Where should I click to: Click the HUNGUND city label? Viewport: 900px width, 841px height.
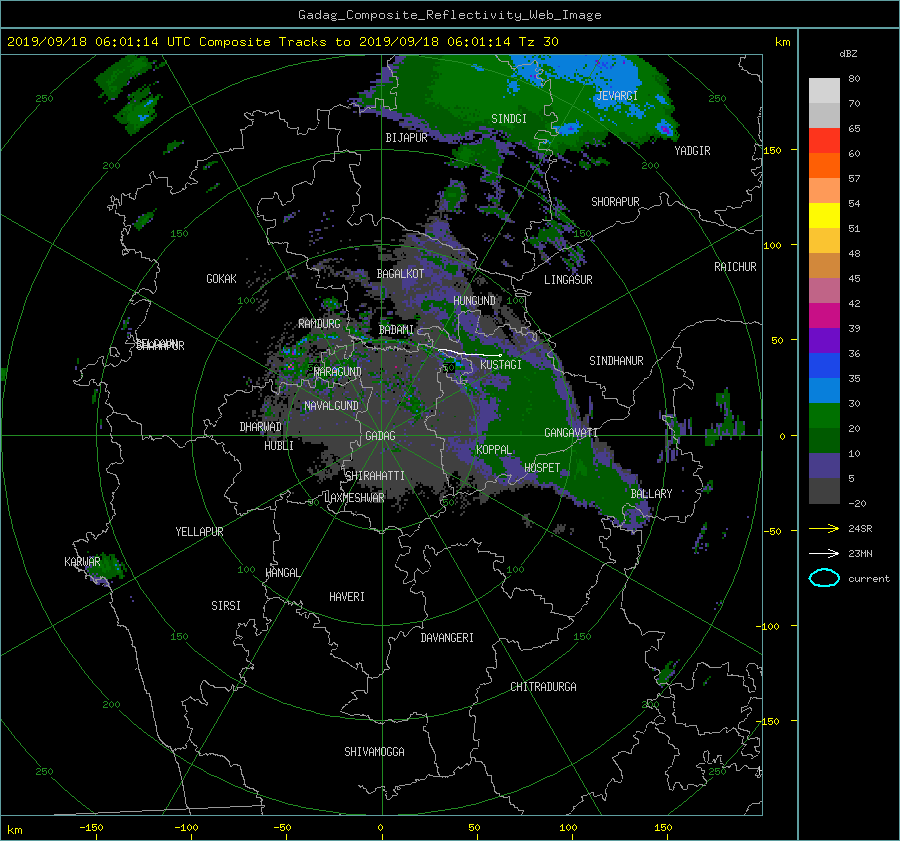tap(474, 301)
